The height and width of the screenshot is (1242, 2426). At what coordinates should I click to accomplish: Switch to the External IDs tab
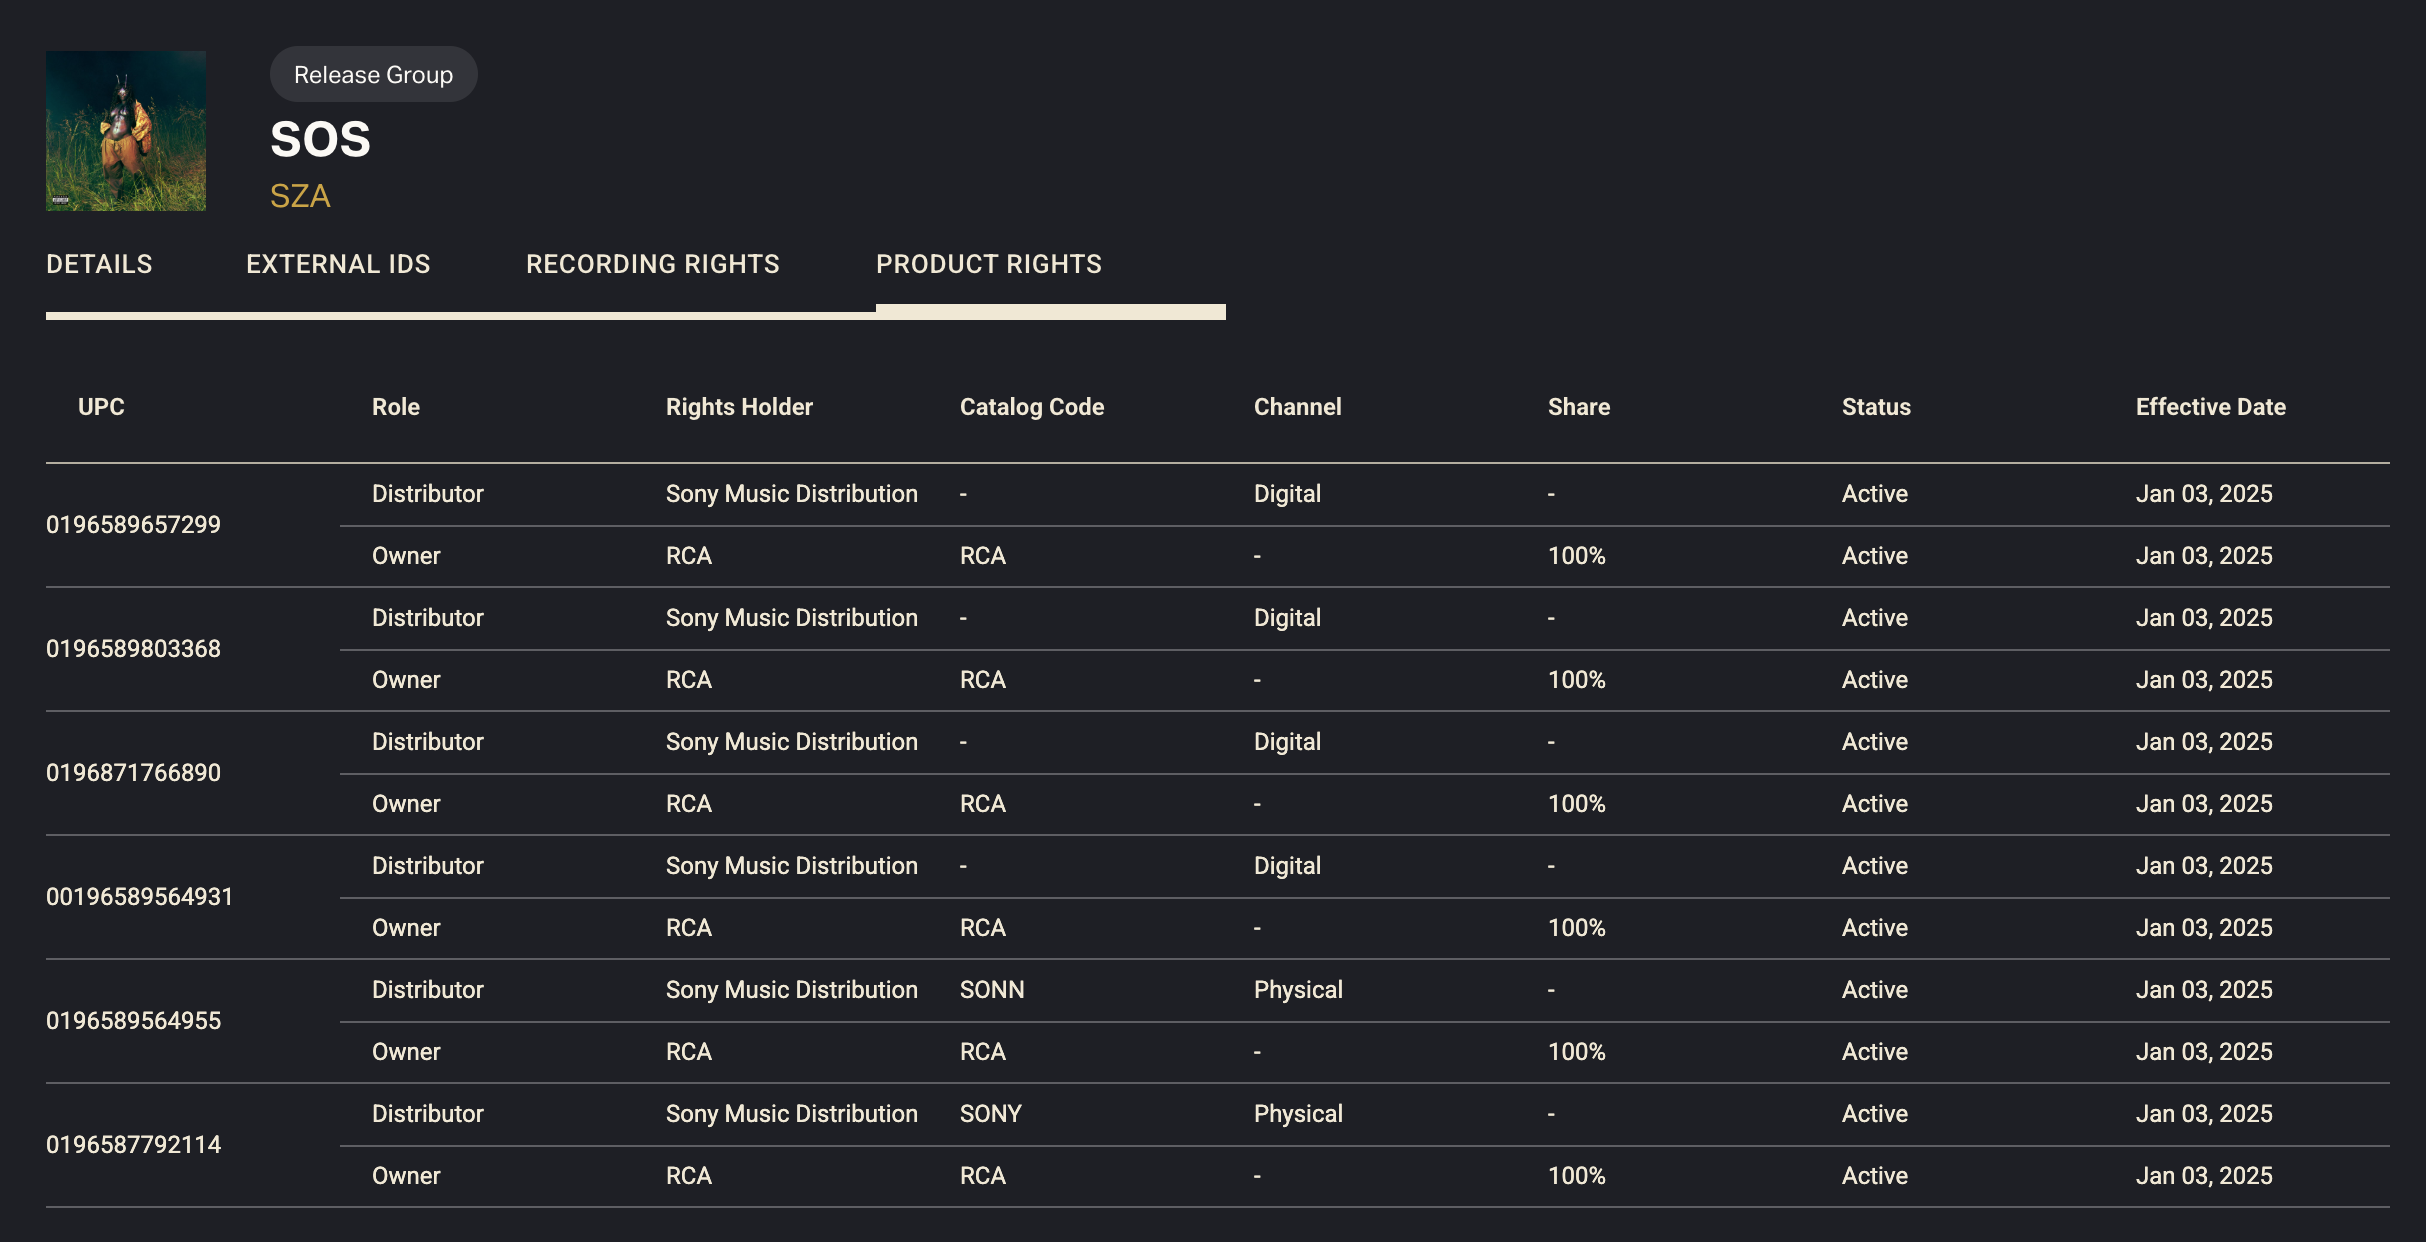(338, 264)
